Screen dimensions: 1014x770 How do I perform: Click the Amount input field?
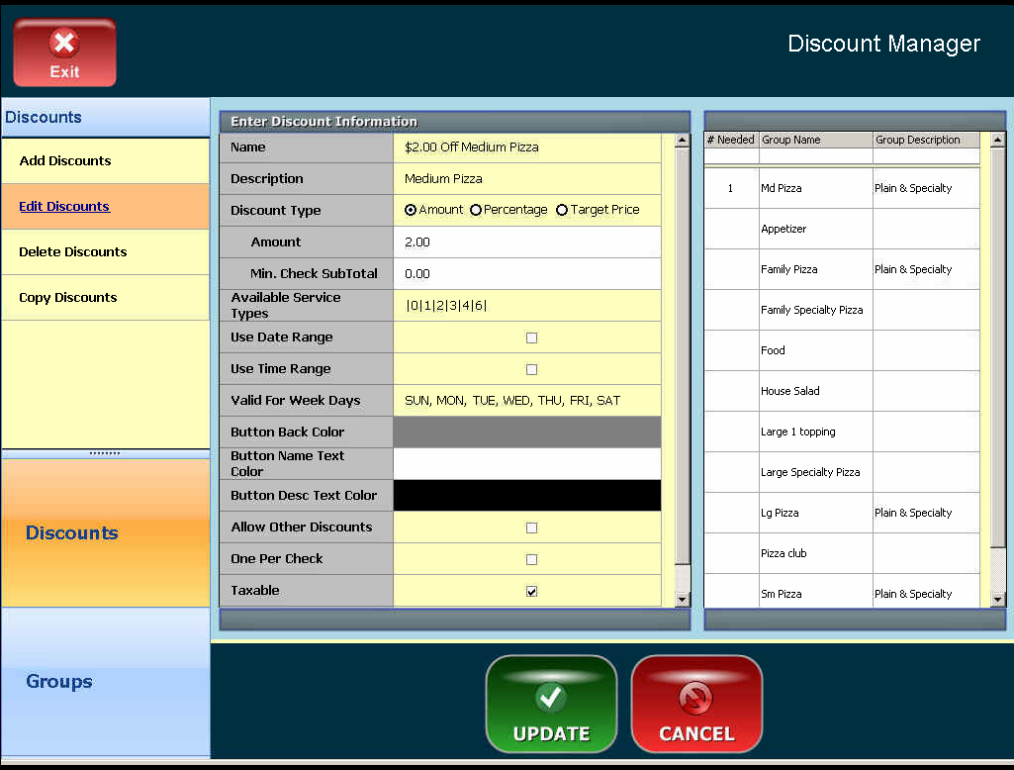[526, 242]
